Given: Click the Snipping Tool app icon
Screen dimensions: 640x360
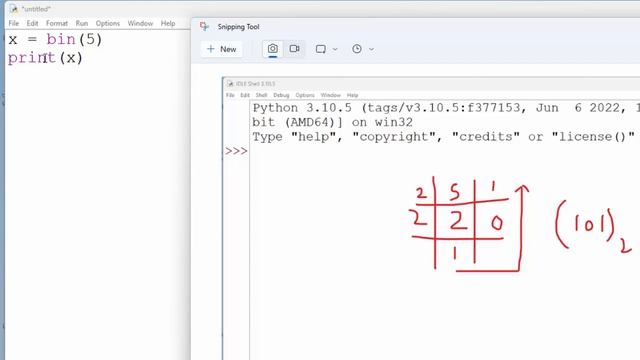Looking at the screenshot, I should (204, 27).
